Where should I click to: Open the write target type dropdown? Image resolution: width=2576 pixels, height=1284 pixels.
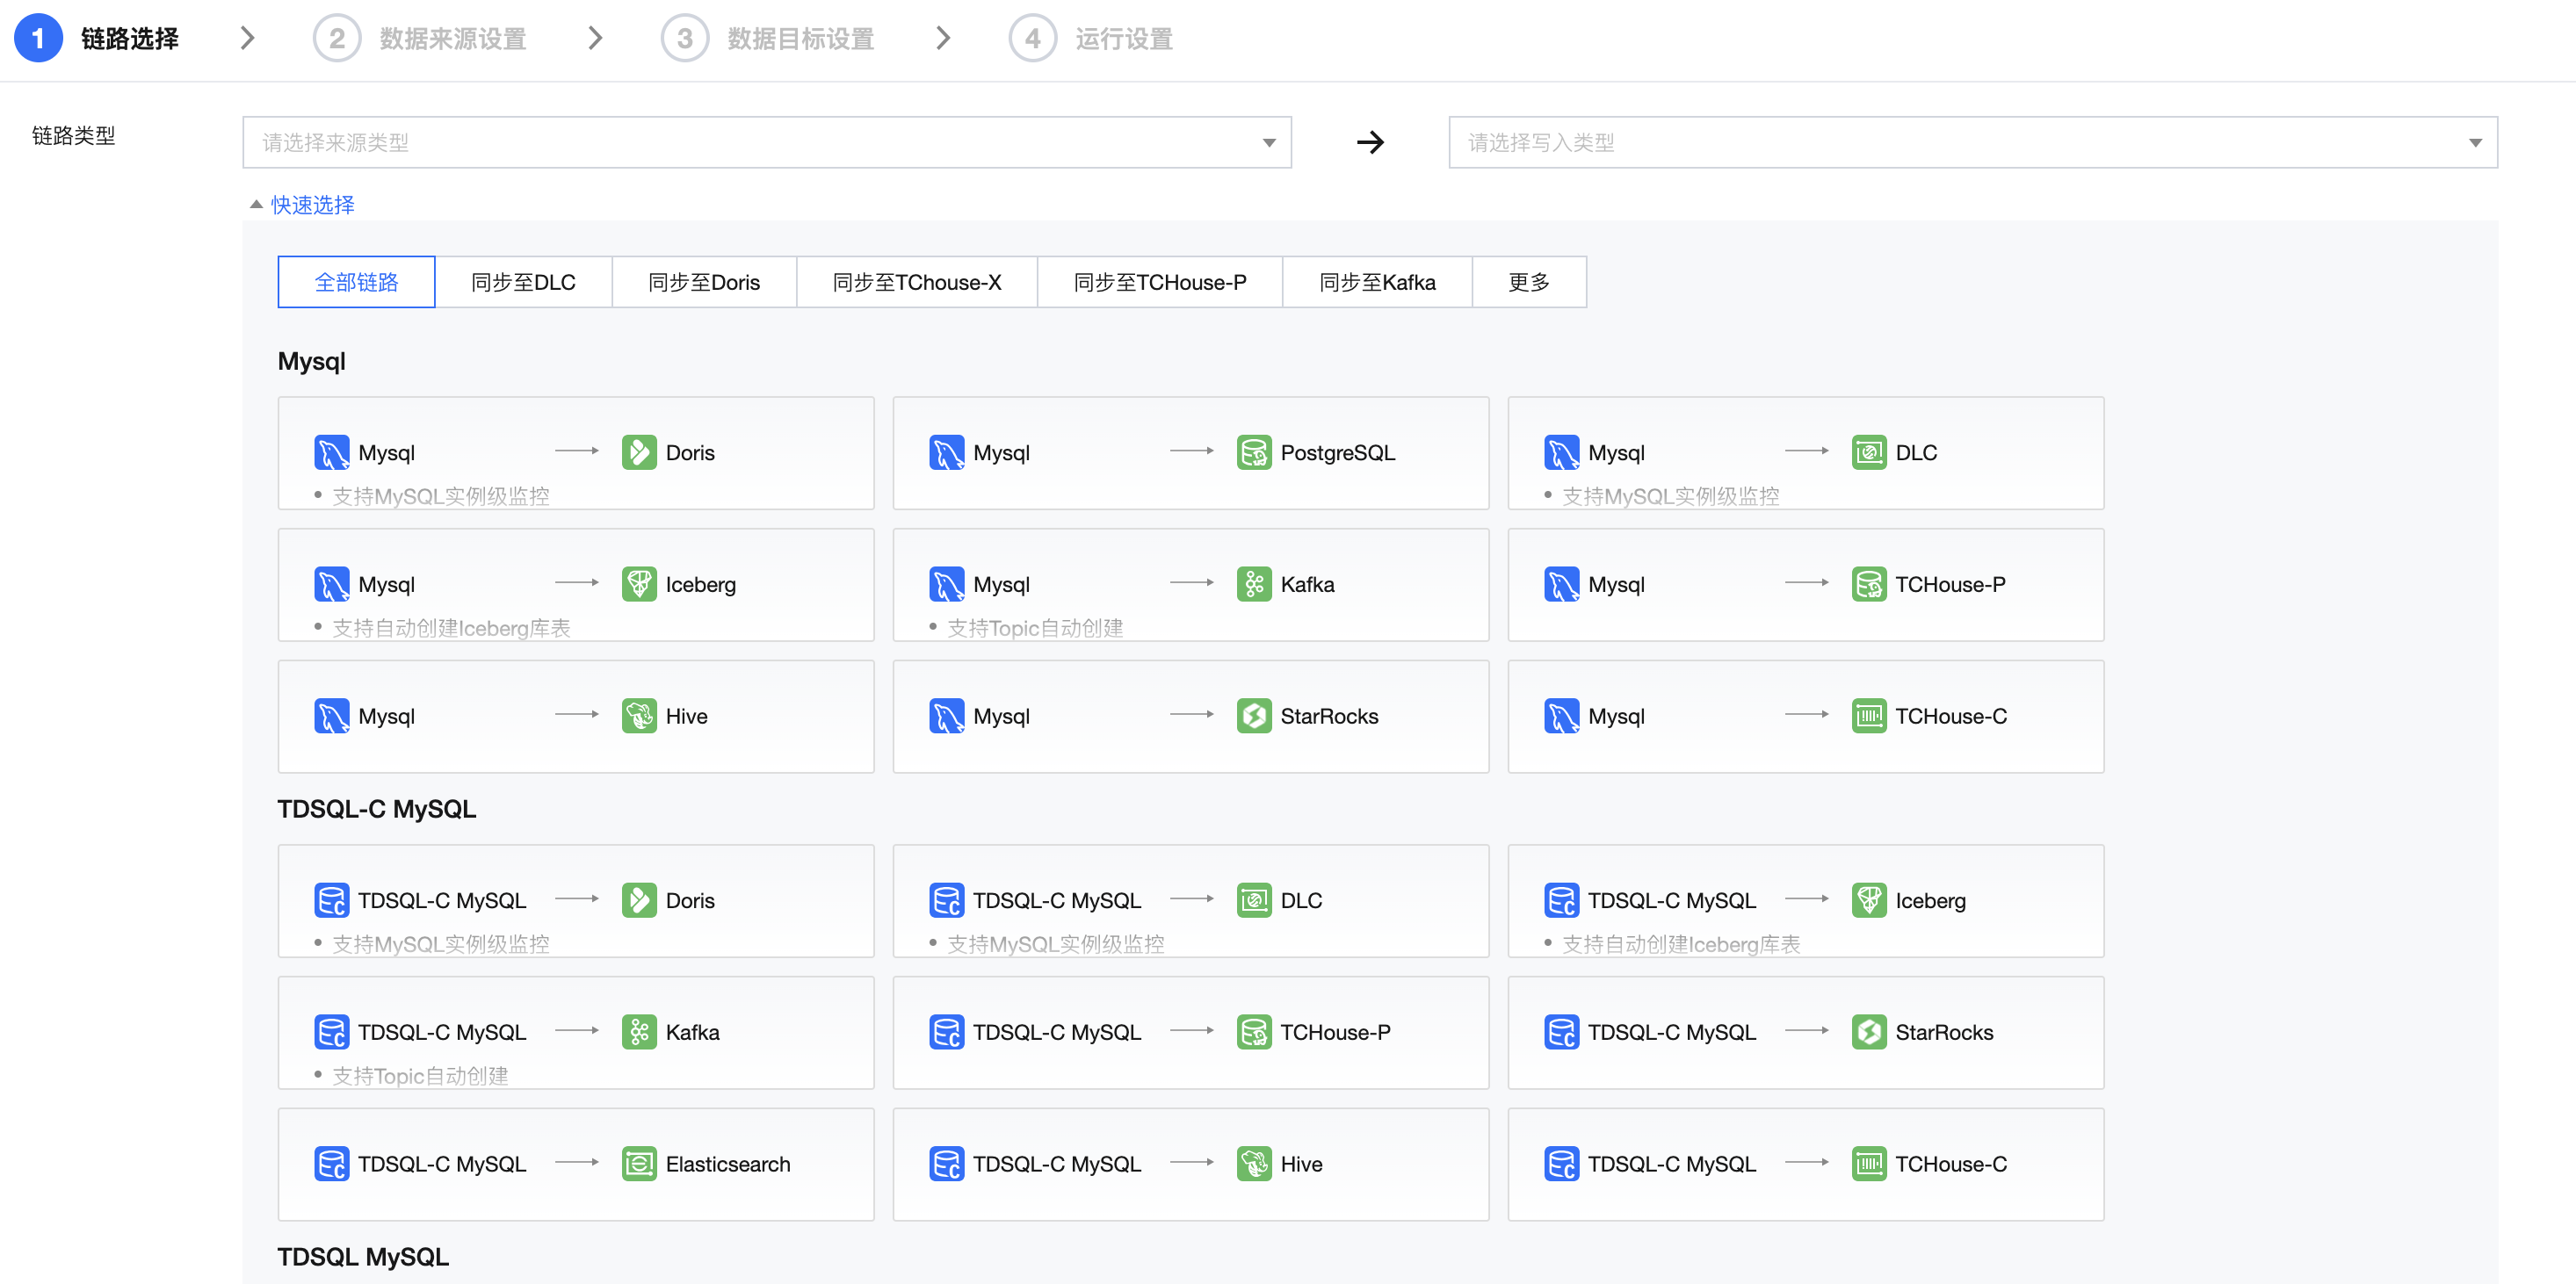[x=1971, y=142]
